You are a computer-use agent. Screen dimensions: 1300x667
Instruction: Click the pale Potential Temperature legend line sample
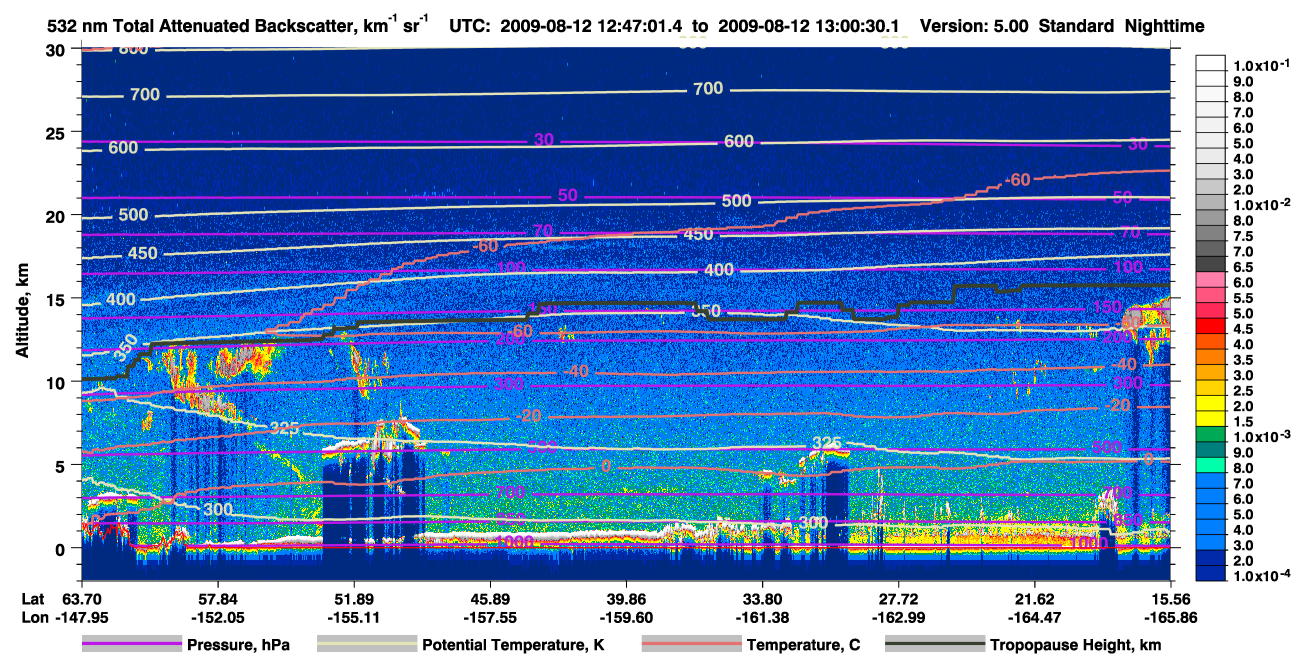coord(367,645)
